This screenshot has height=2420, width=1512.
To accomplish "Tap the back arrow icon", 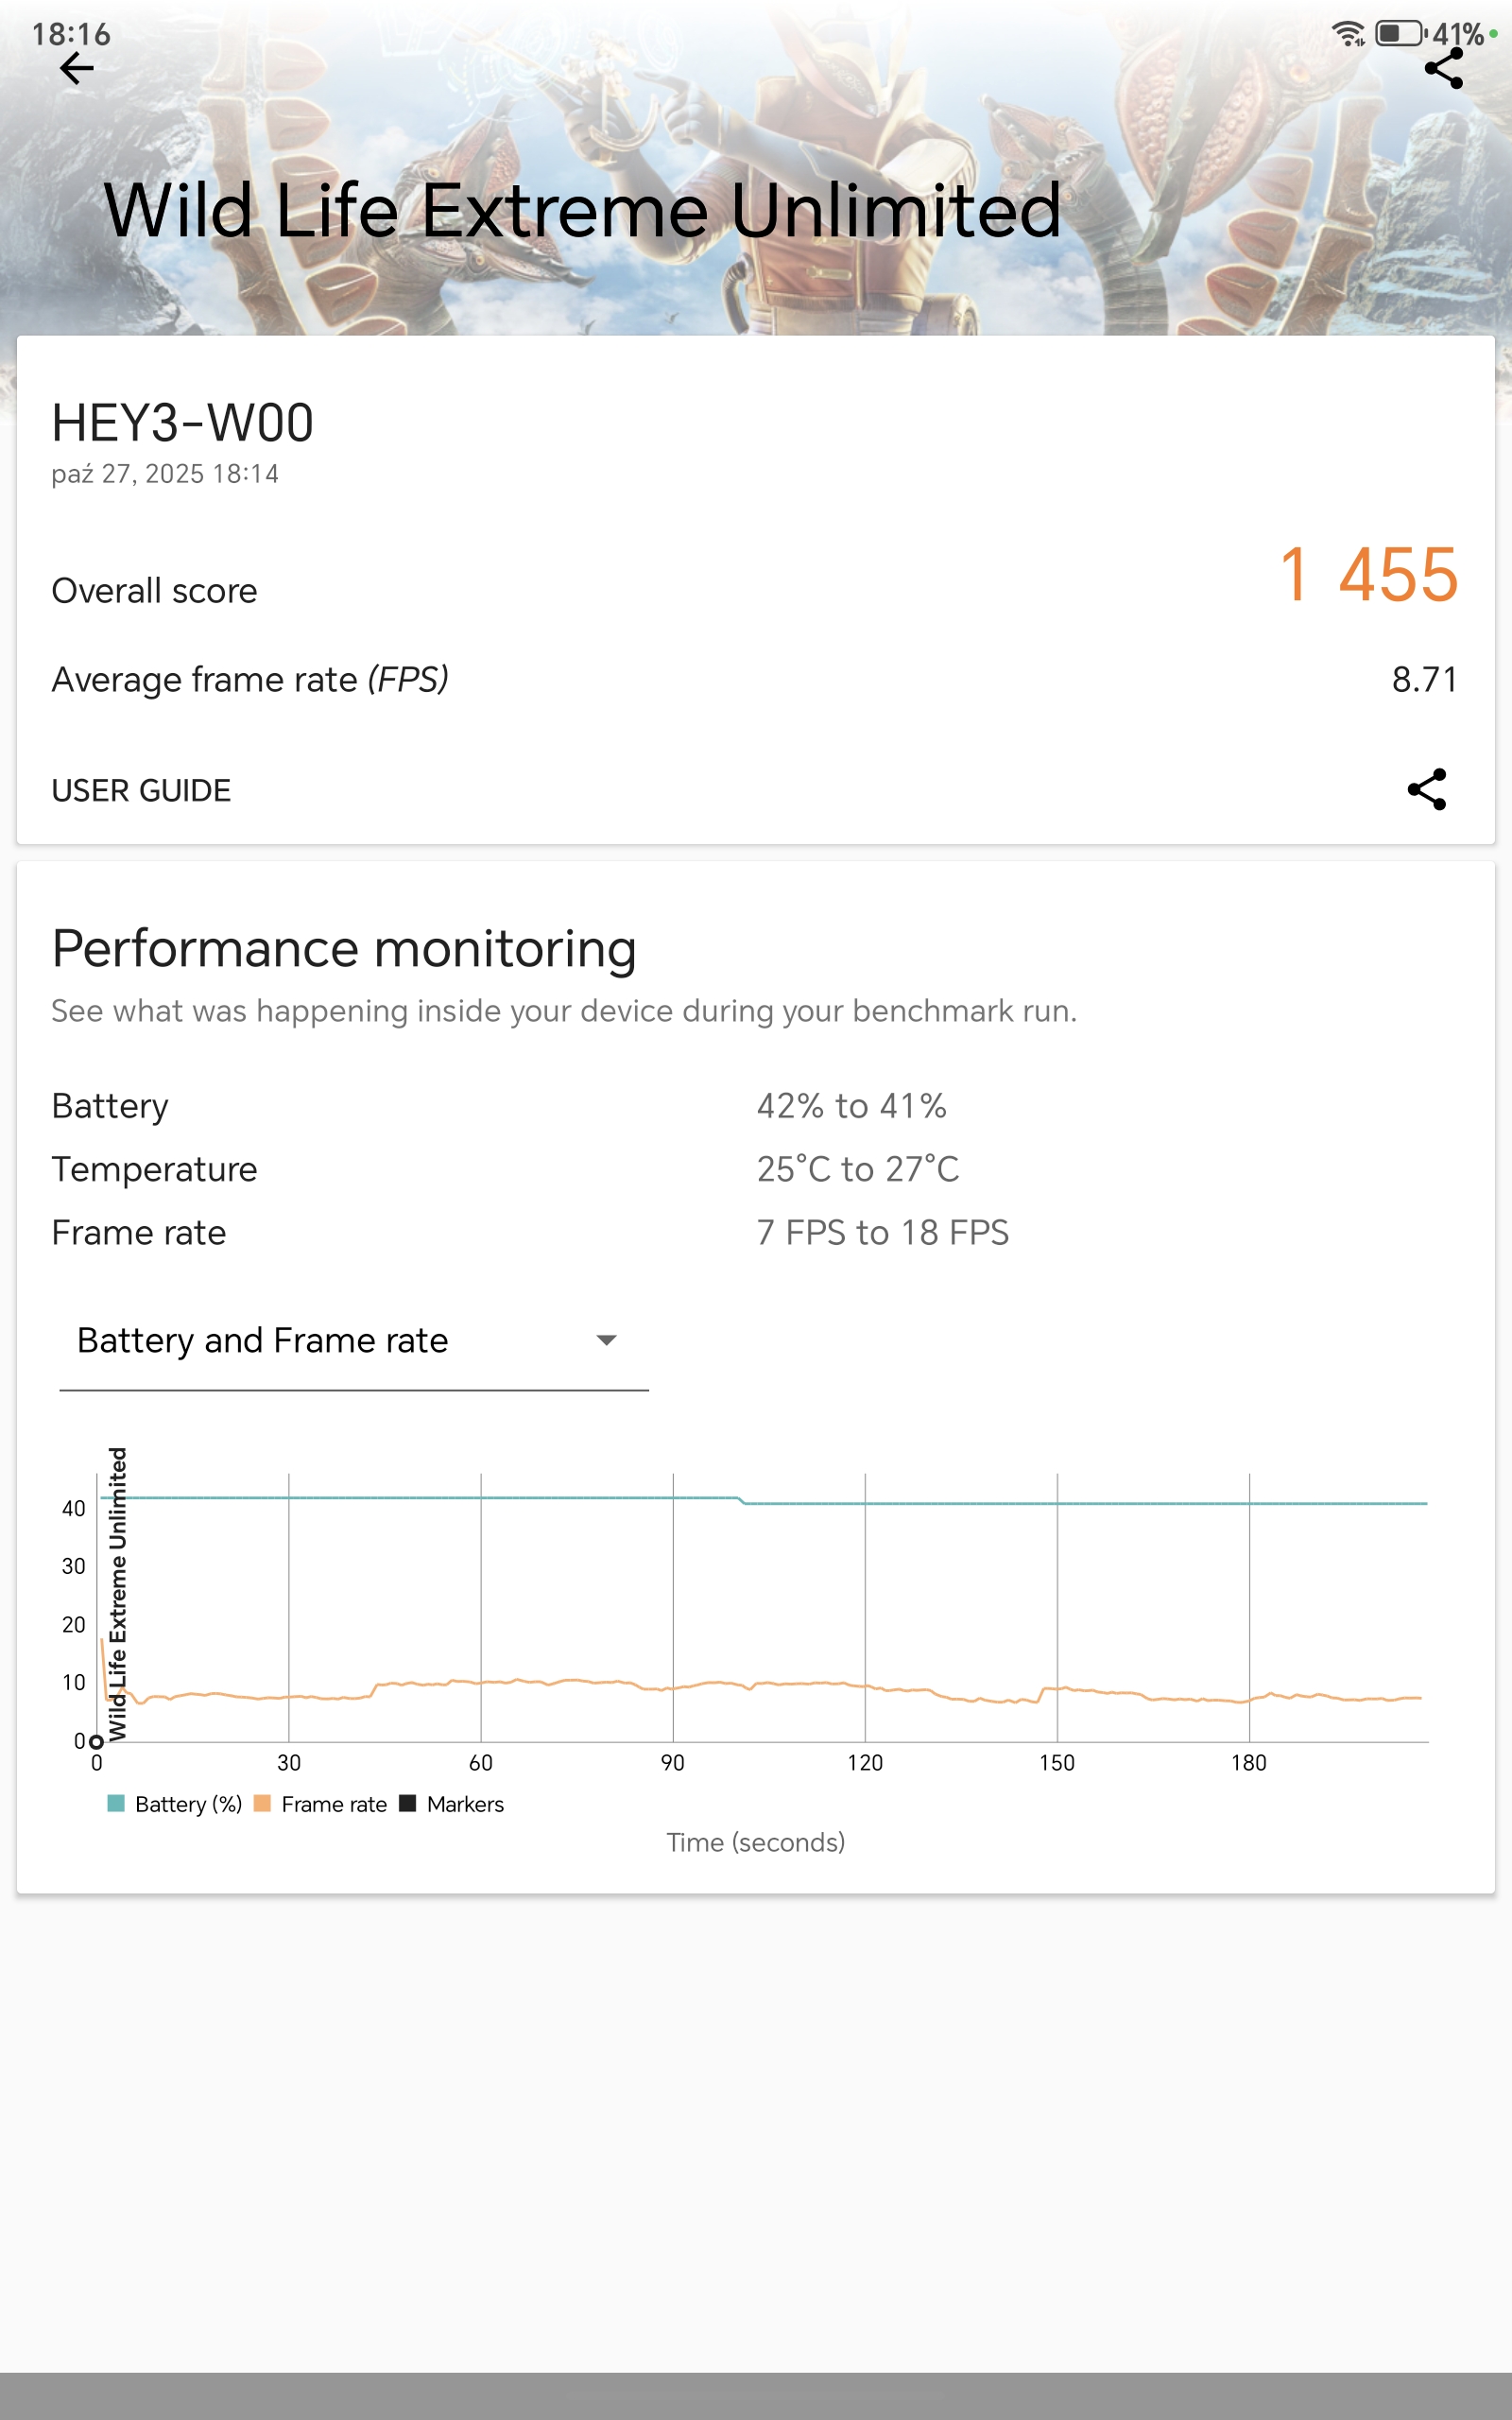I will pyautogui.click(x=77, y=69).
